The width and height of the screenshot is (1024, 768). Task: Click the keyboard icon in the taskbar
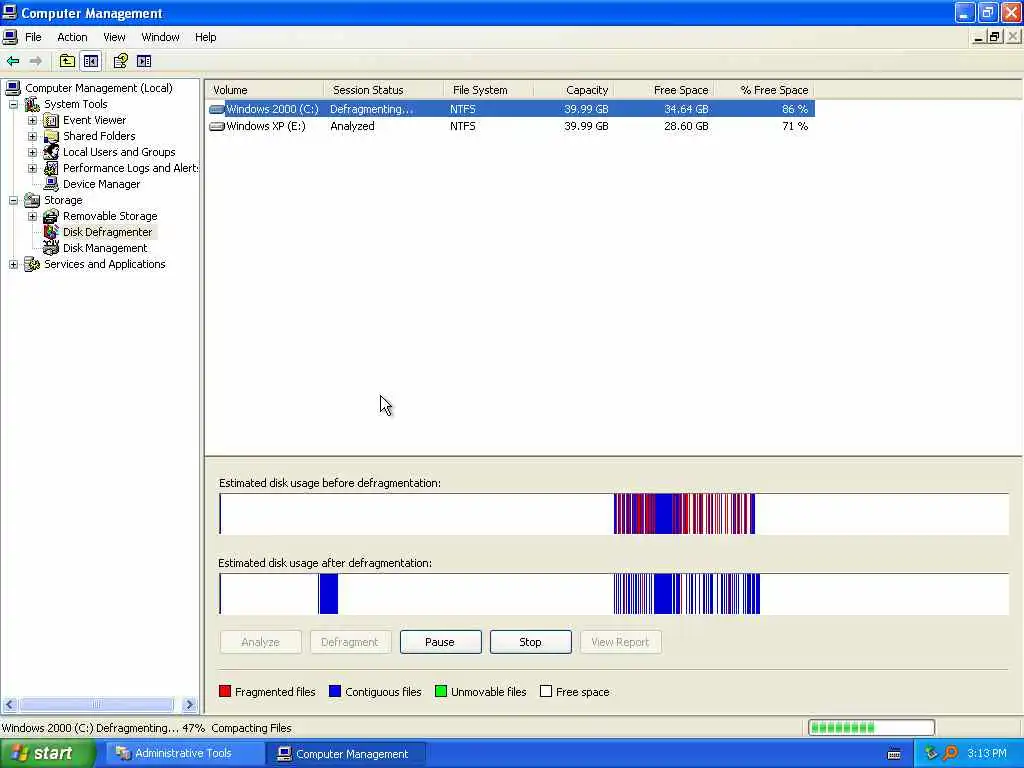coord(894,754)
